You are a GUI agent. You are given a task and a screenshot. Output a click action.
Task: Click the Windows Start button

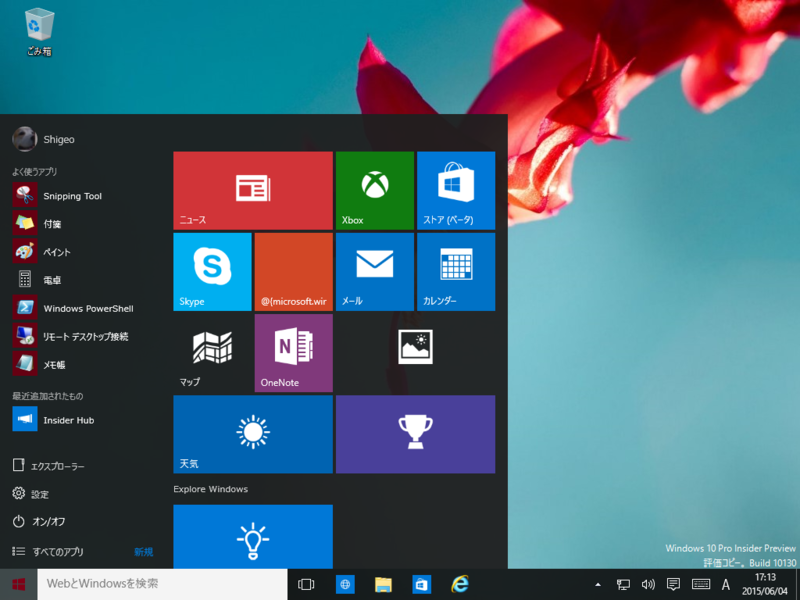pos(18,584)
